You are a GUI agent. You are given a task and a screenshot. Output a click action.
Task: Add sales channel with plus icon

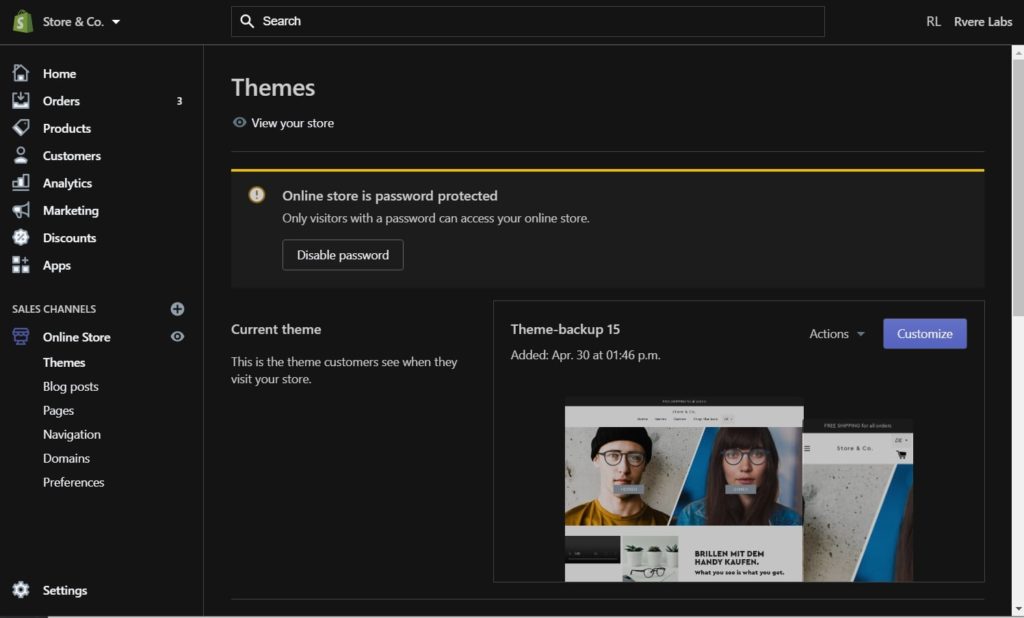click(177, 309)
